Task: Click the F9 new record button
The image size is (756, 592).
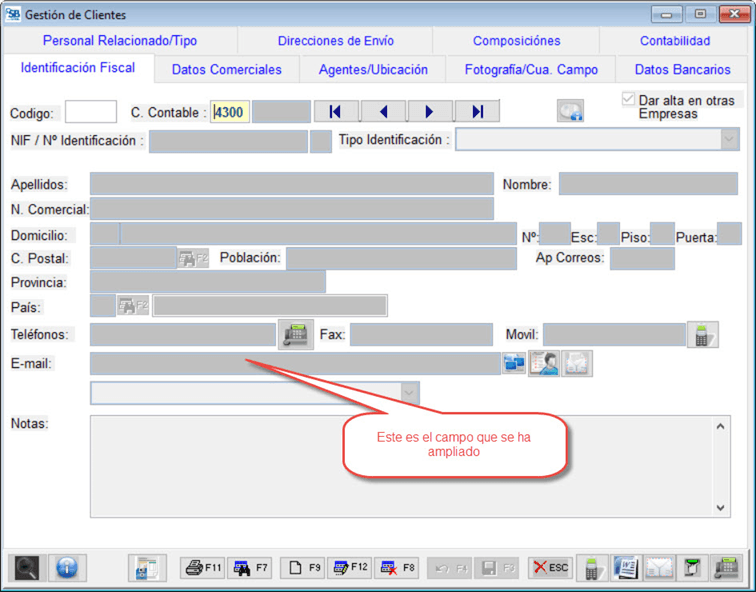Action: tap(302, 568)
